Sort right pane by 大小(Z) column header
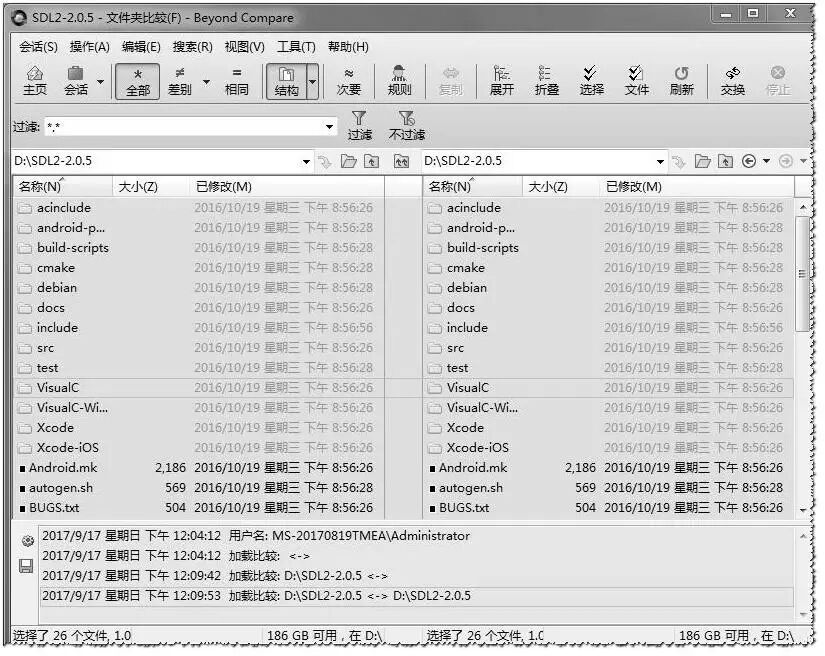Viewport: 825px width, 656px height. [560, 187]
